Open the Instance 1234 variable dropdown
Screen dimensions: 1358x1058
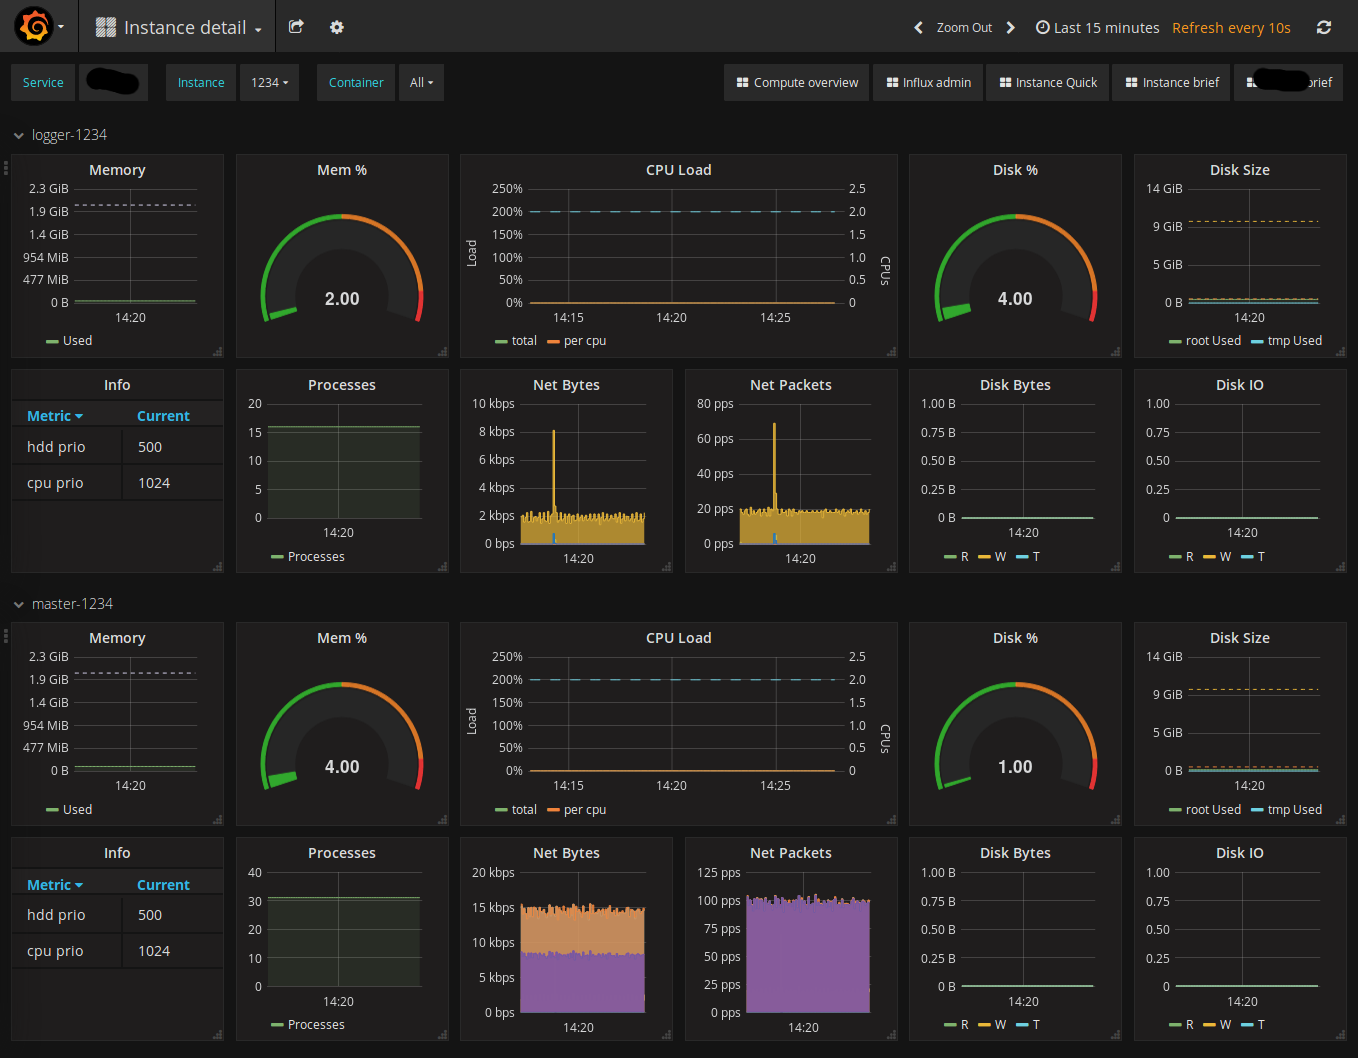click(x=269, y=83)
